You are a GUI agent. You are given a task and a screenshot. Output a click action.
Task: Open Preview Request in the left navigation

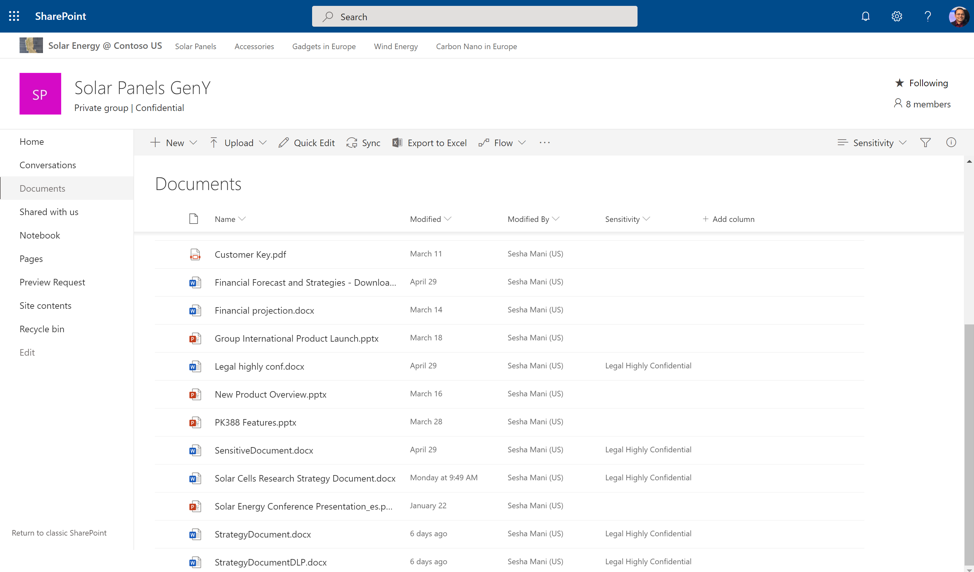pyautogui.click(x=52, y=282)
